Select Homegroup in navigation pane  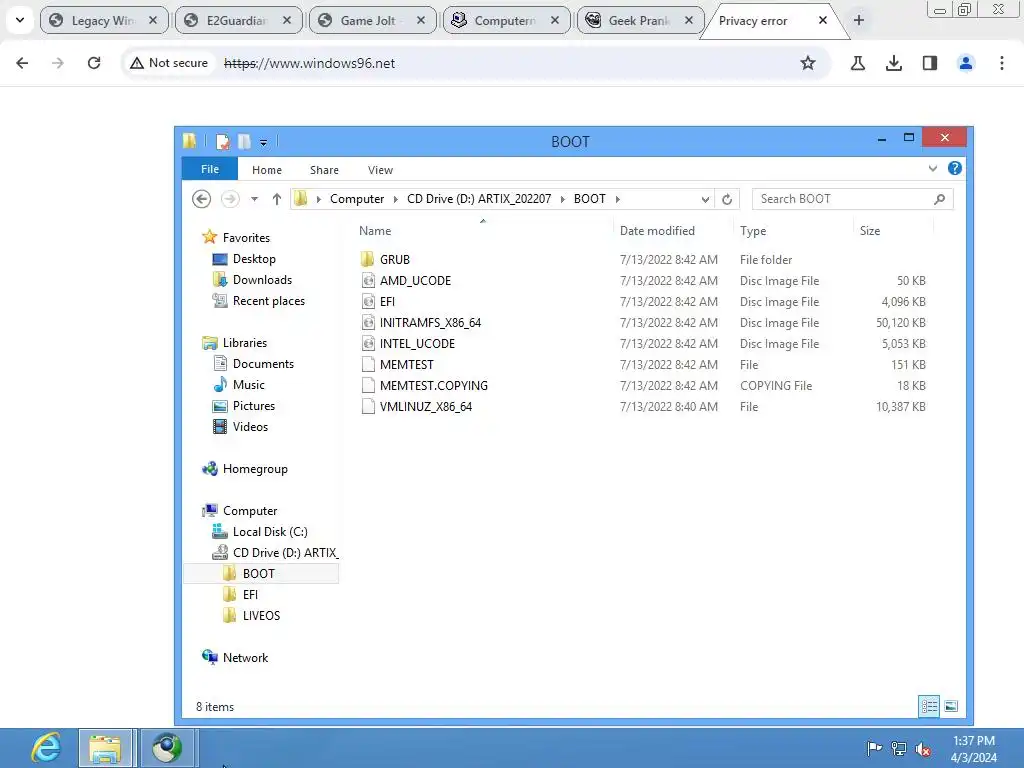pyautogui.click(x=255, y=468)
